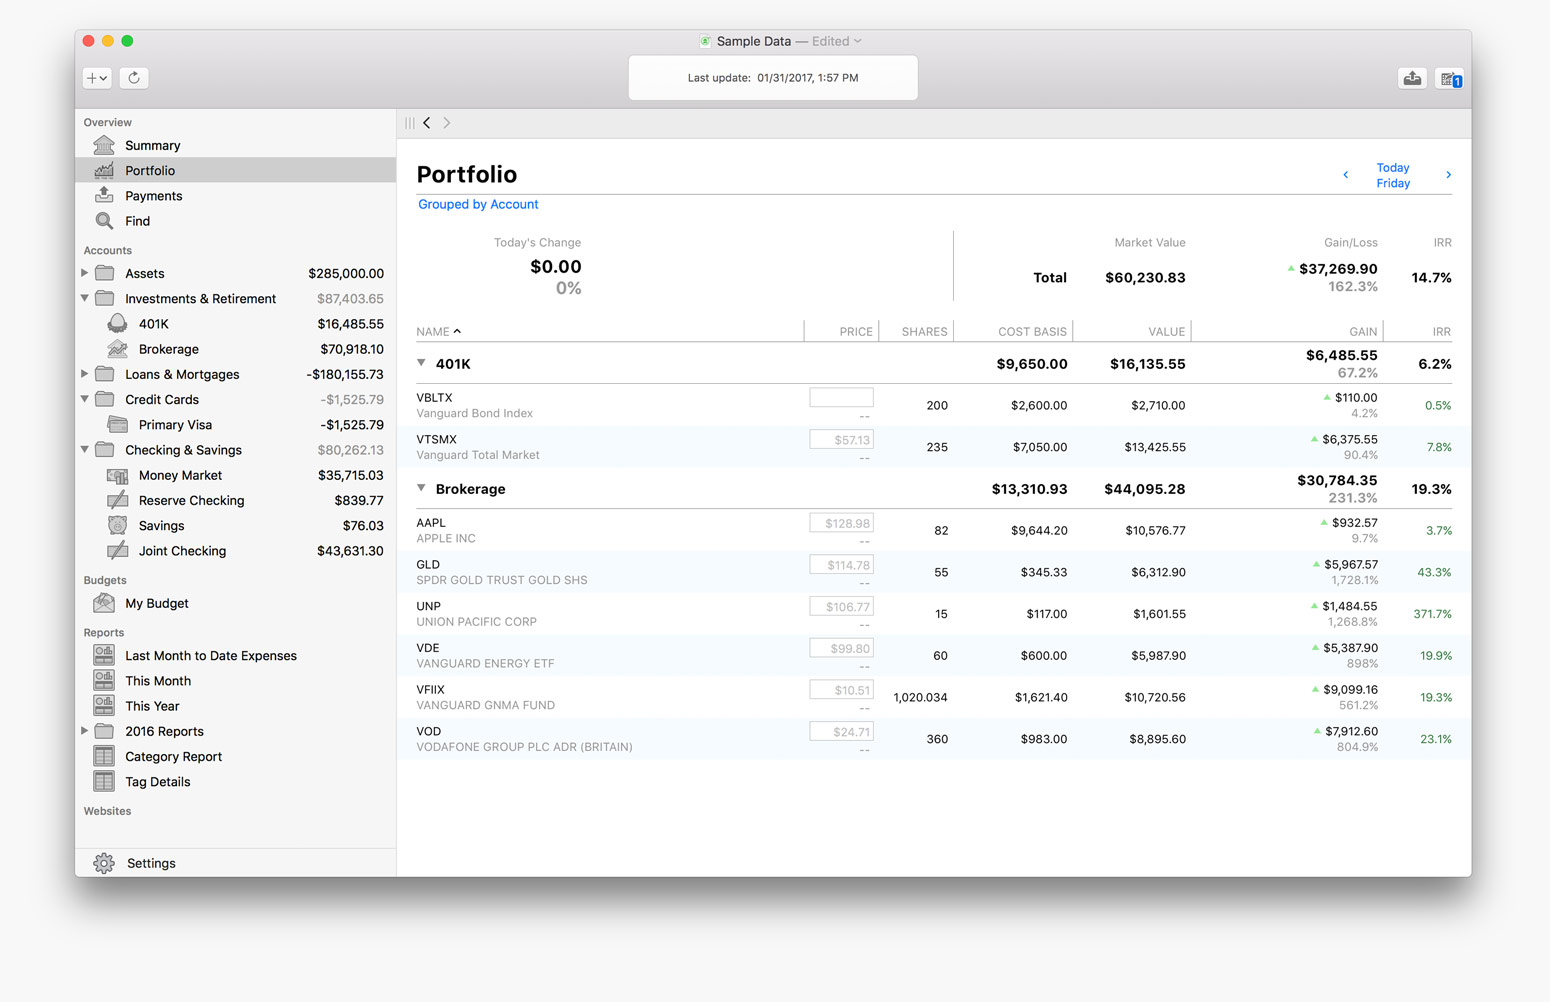Select the Primary Visa account row
The width and height of the screenshot is (1550, 1002).
coord(236,425)
